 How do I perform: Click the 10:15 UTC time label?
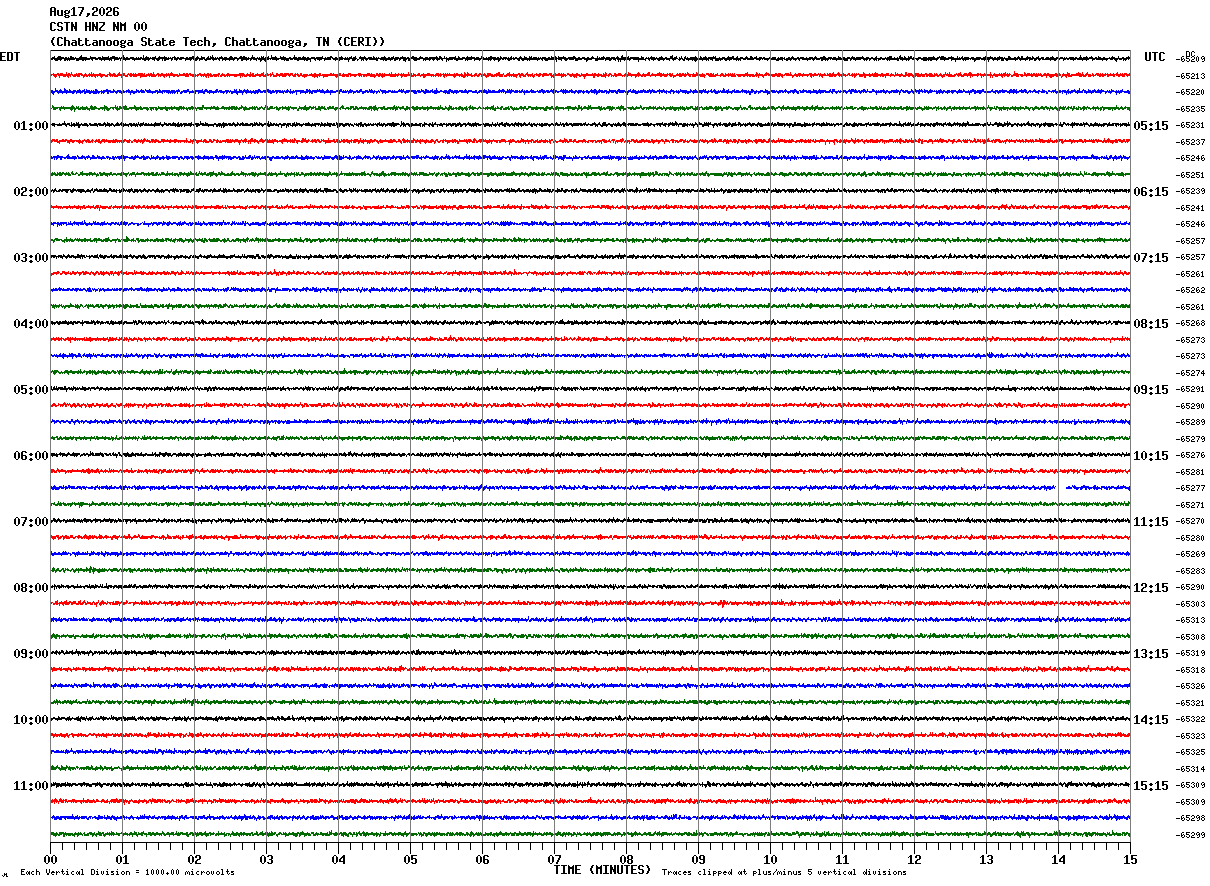[1151, 456]
